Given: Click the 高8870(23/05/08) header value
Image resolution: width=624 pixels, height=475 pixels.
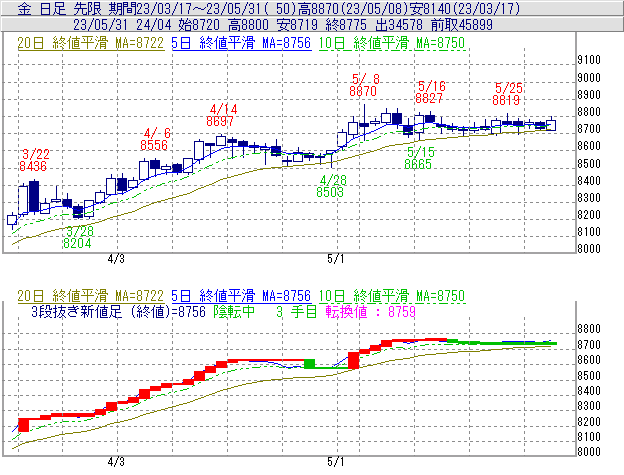Looking at the screenshot, I should tap(354, 9).
